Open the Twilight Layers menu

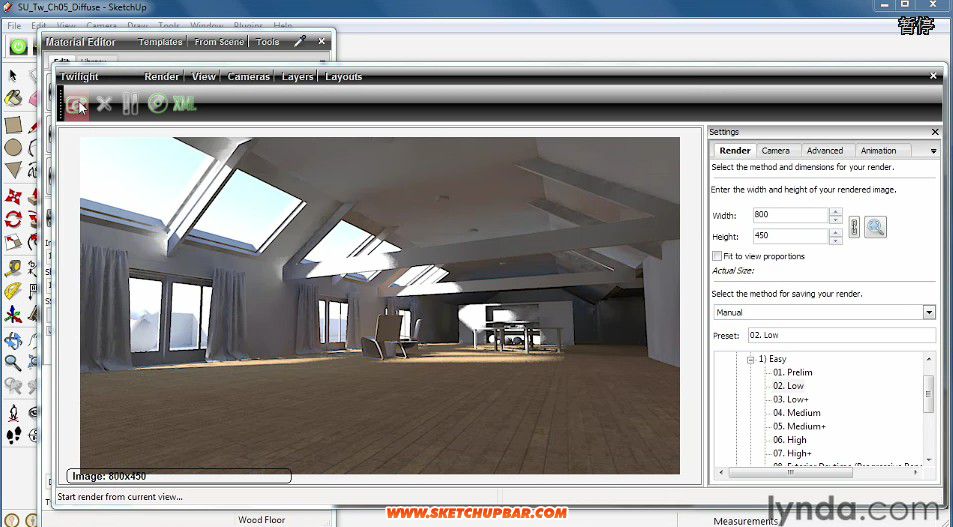click(x=297, y=77)
